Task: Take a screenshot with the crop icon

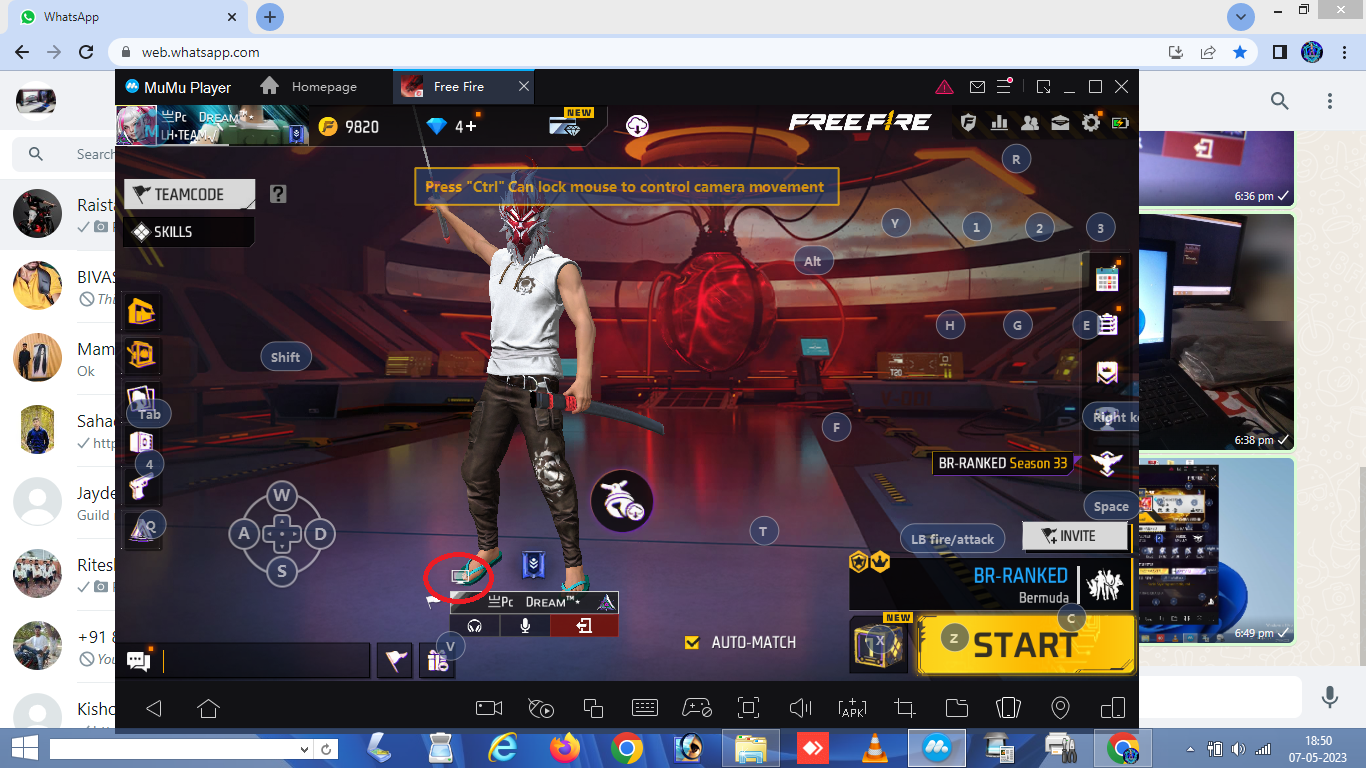Action: point(905,708)
